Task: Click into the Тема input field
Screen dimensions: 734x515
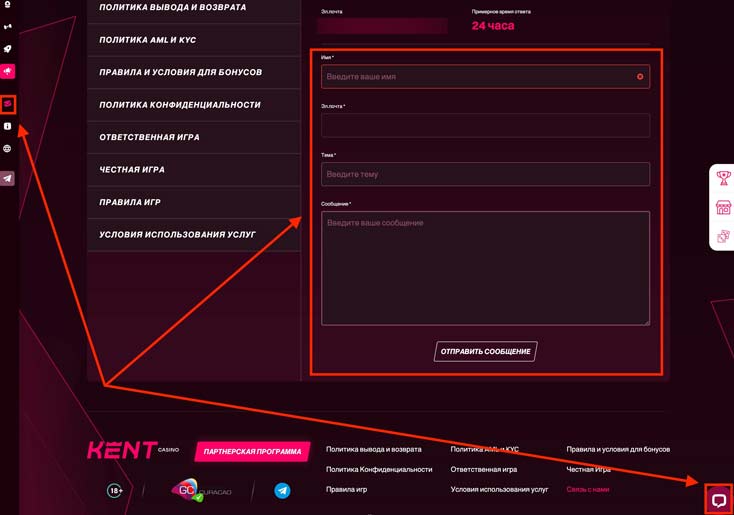Action: tap(485, 174)
